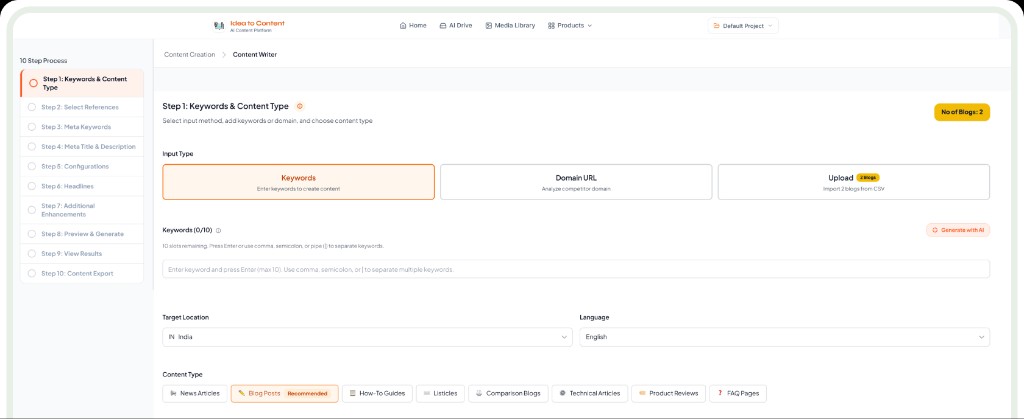Open the Default Project dropdown

point(743,26)
